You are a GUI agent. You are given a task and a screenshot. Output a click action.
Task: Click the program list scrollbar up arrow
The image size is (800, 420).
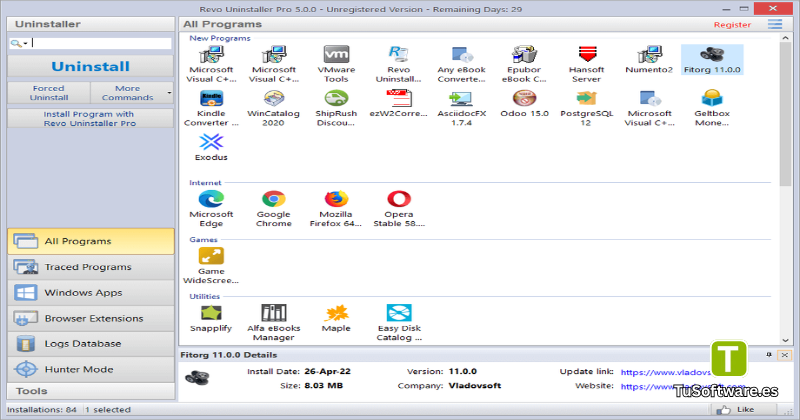tap(785, 39)
